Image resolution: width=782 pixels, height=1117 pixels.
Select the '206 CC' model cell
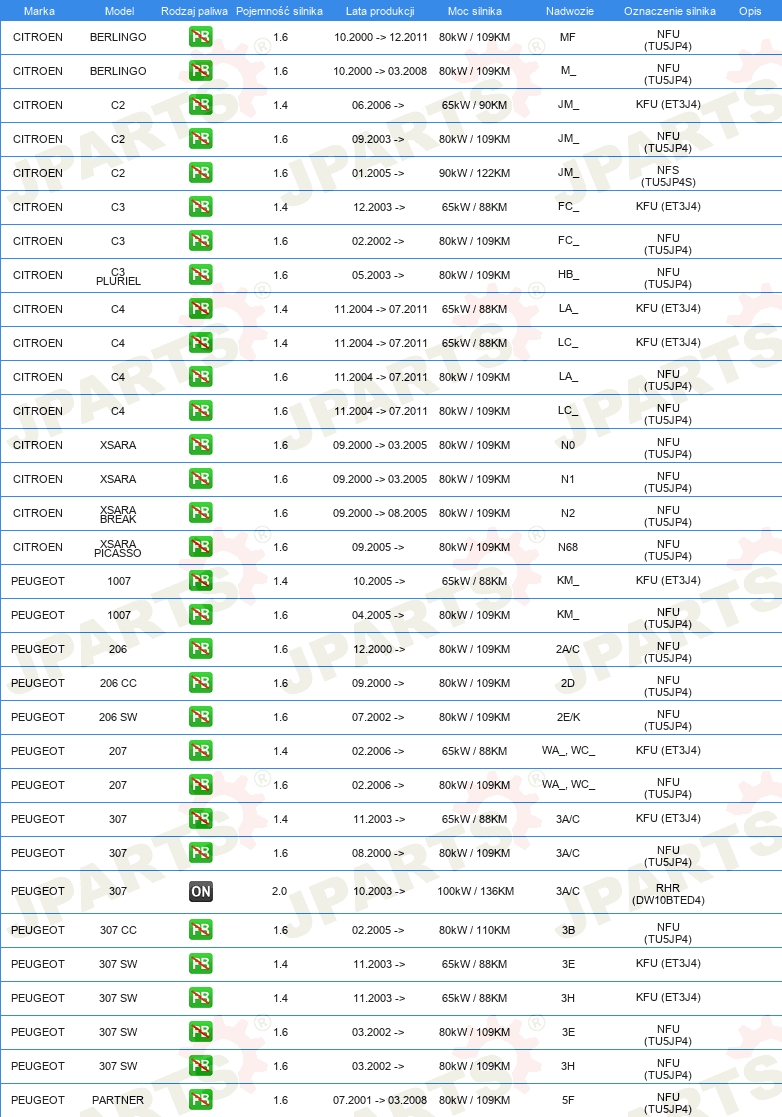tap(118, 683)
